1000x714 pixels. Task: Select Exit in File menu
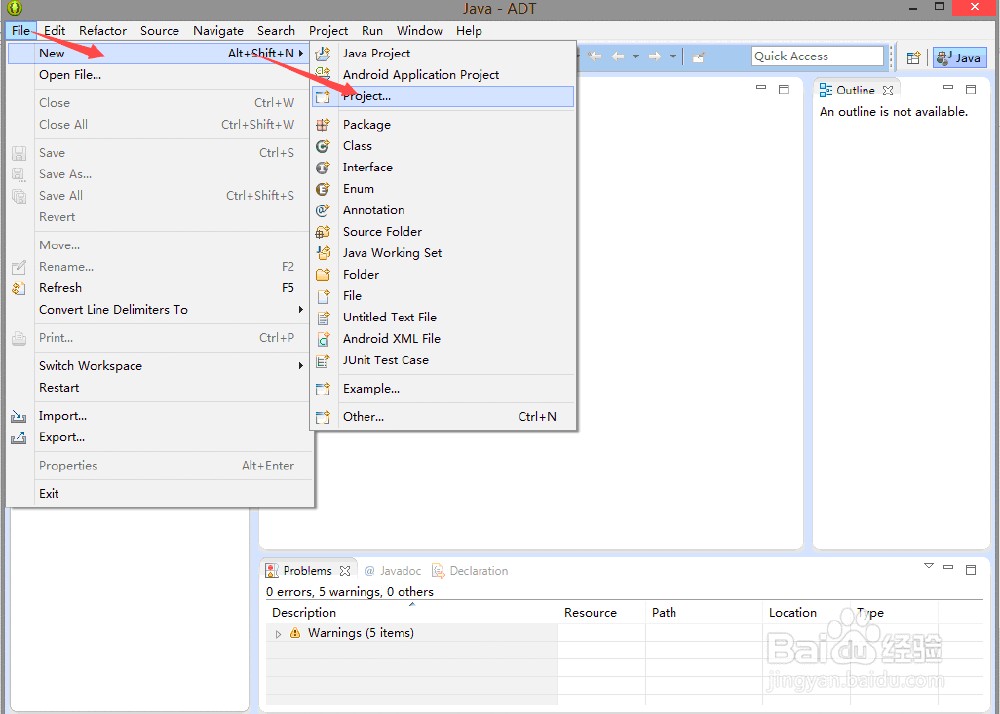point(158,493)
